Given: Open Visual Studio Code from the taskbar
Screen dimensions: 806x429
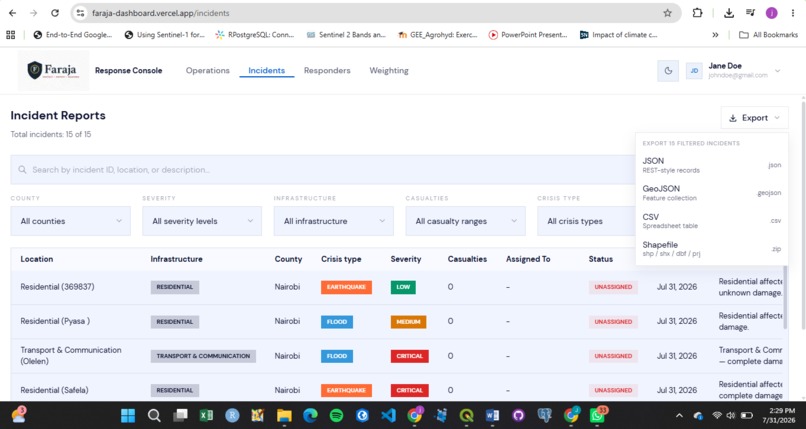Looking at the screenshot, I should [389, 415].
